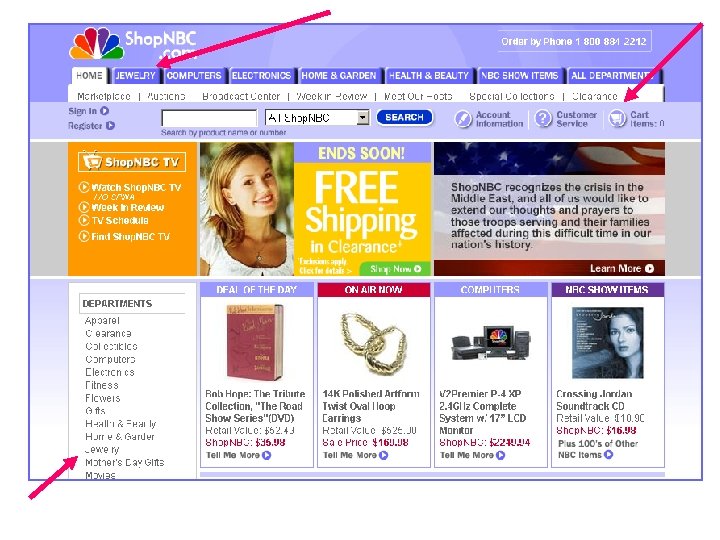Open the Week in Review submenu link
Screen dimensions: 720x540
tap(332, 96)
